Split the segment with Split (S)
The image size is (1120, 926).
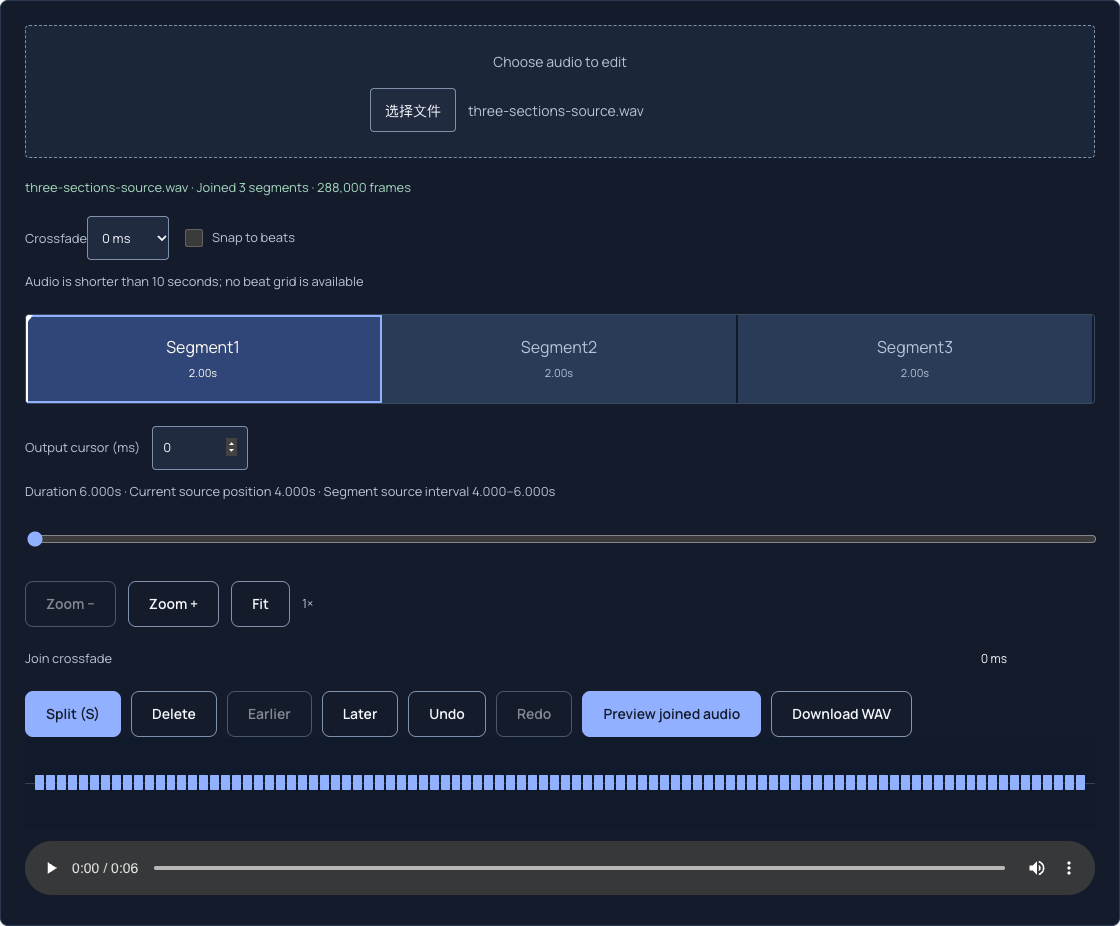(x=73, y=714)
